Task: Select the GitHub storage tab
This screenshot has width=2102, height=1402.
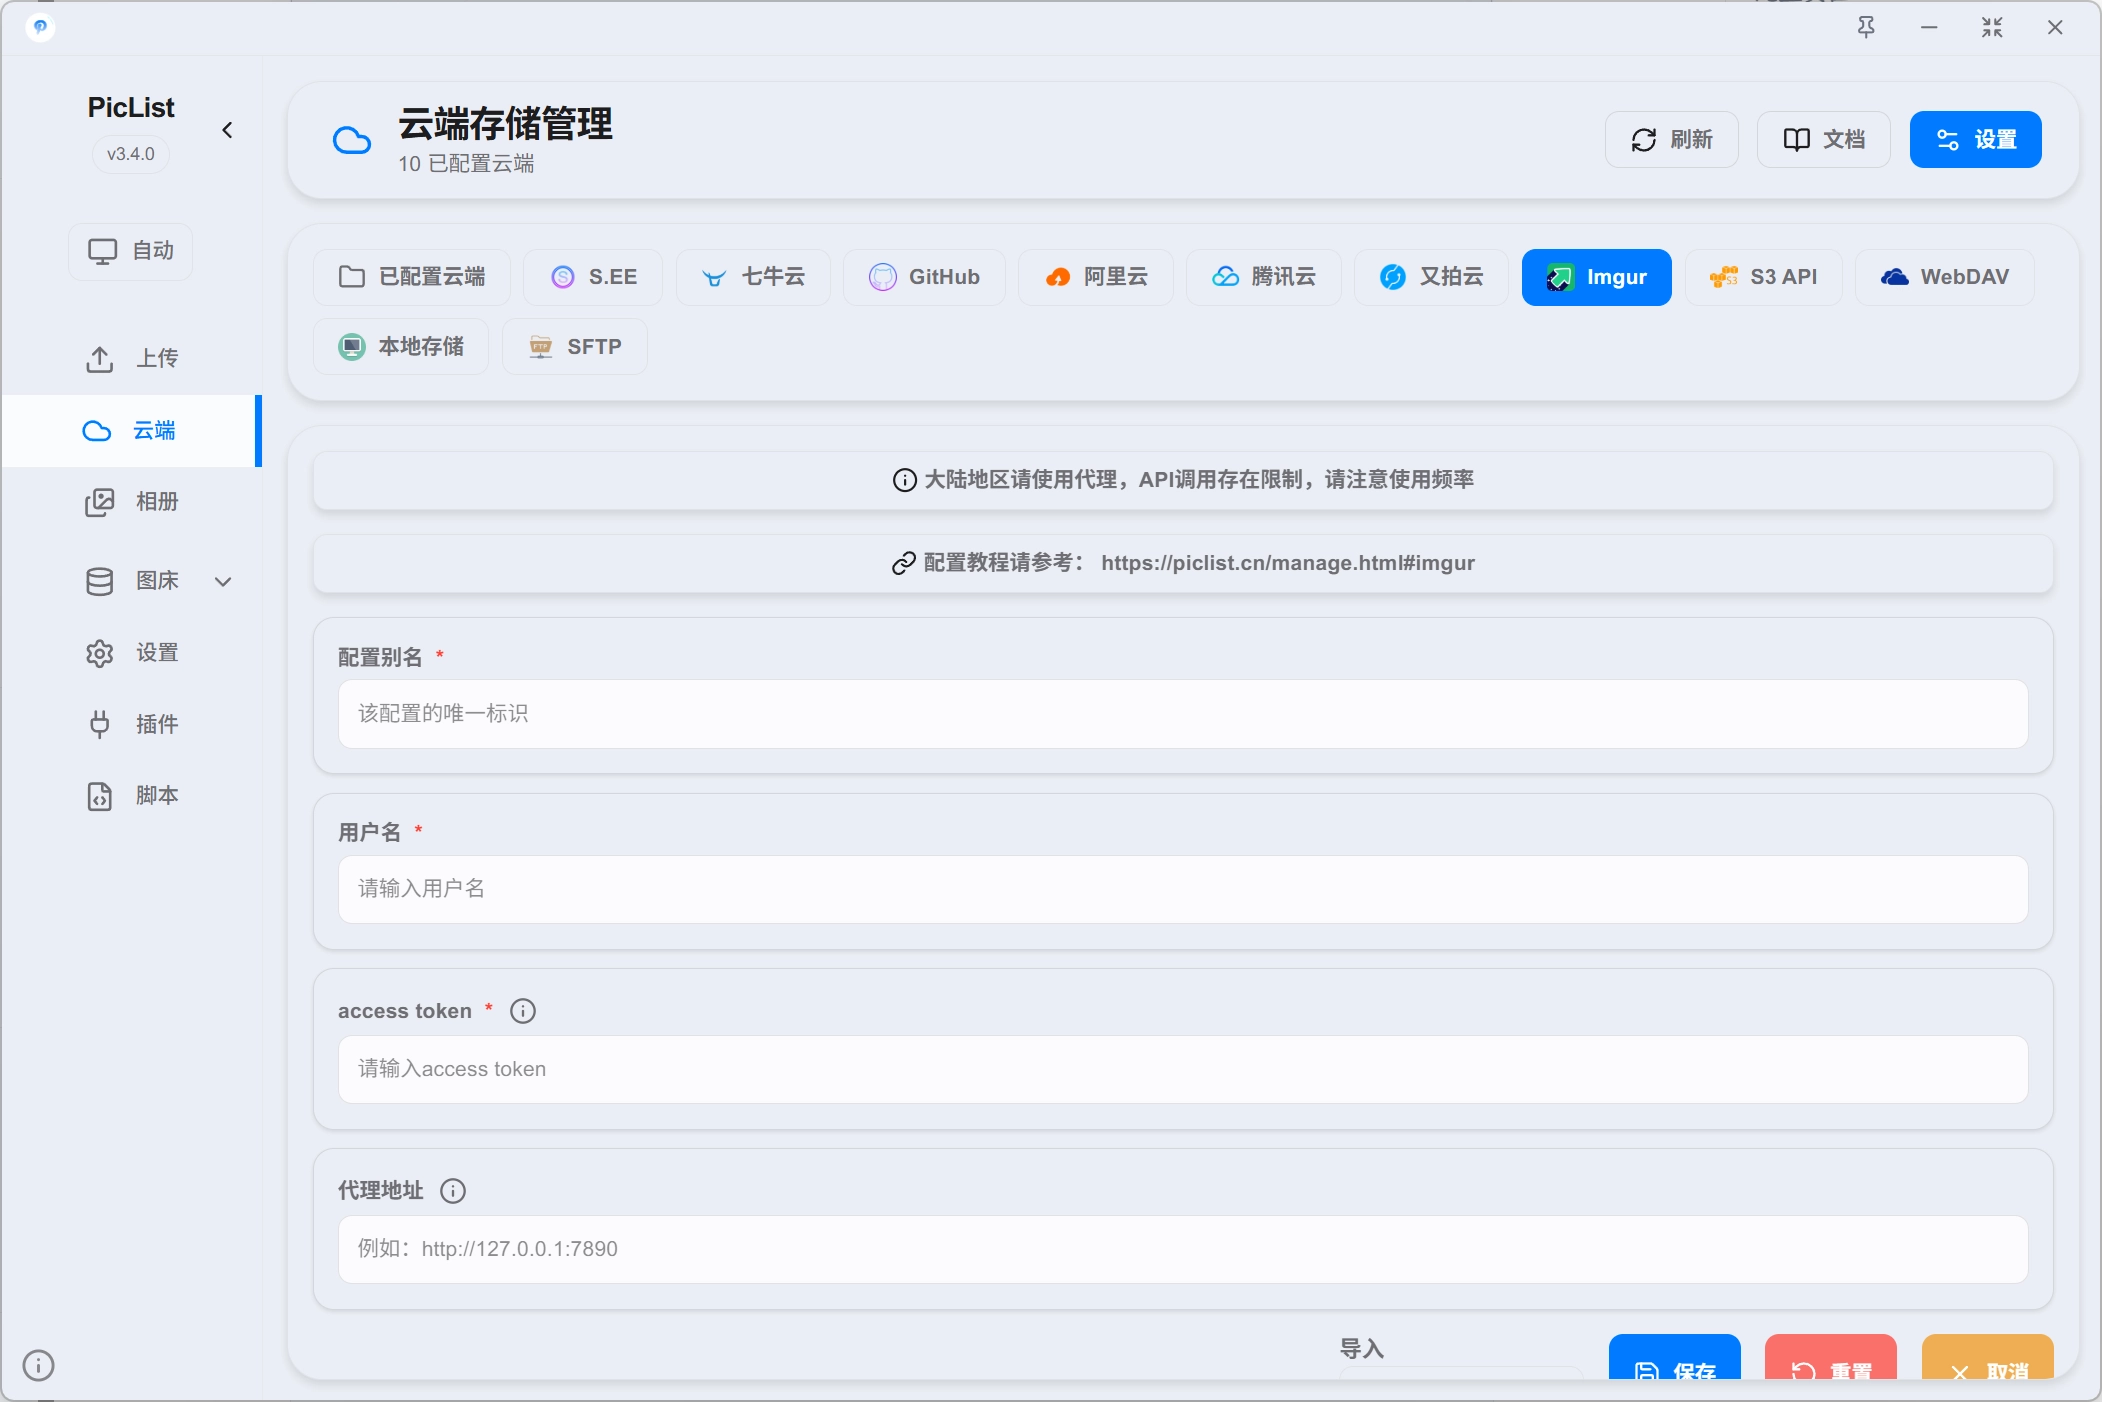Action: tap(923, 277)
